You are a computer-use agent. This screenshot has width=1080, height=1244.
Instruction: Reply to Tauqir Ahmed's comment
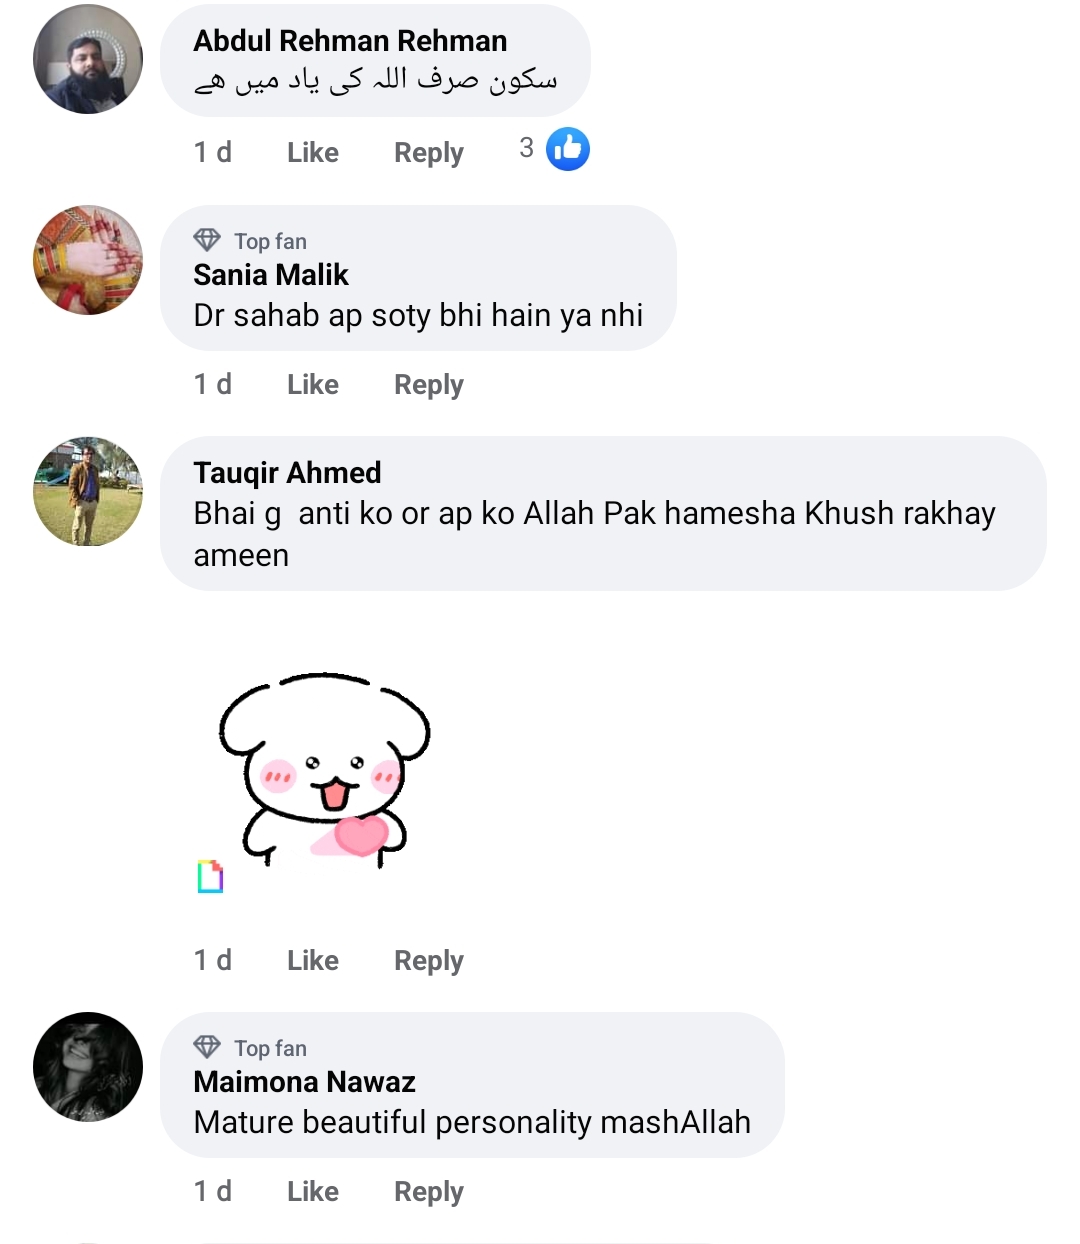428,961
